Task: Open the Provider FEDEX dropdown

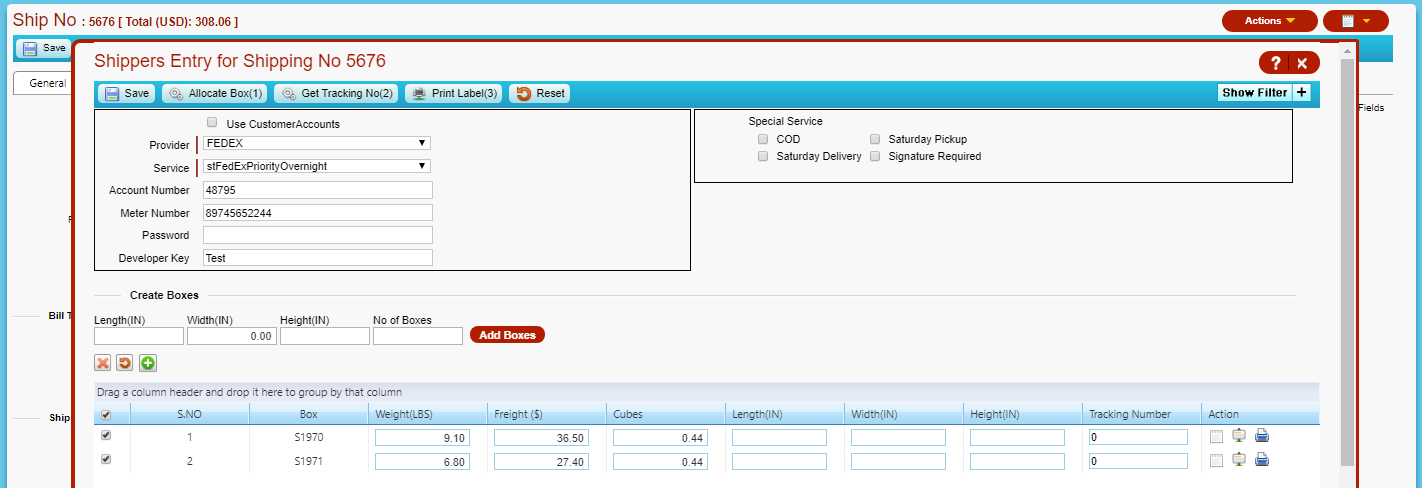Action: click(x=317, y=143)
